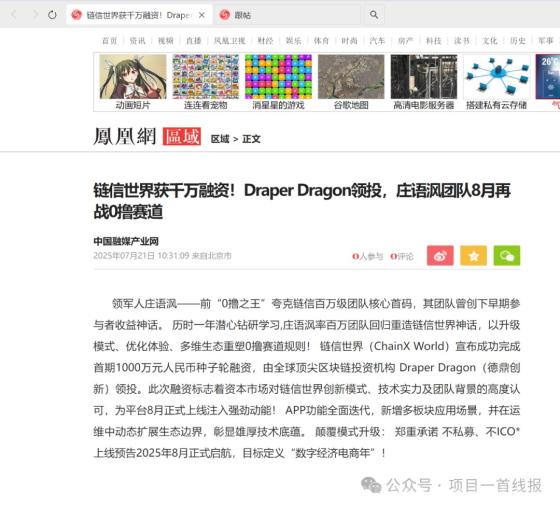The width and height of the screenshot is (560, 508).
Task: Click the 0人参与 participation count
Action: pyautogui.click(x=368, y=256)
